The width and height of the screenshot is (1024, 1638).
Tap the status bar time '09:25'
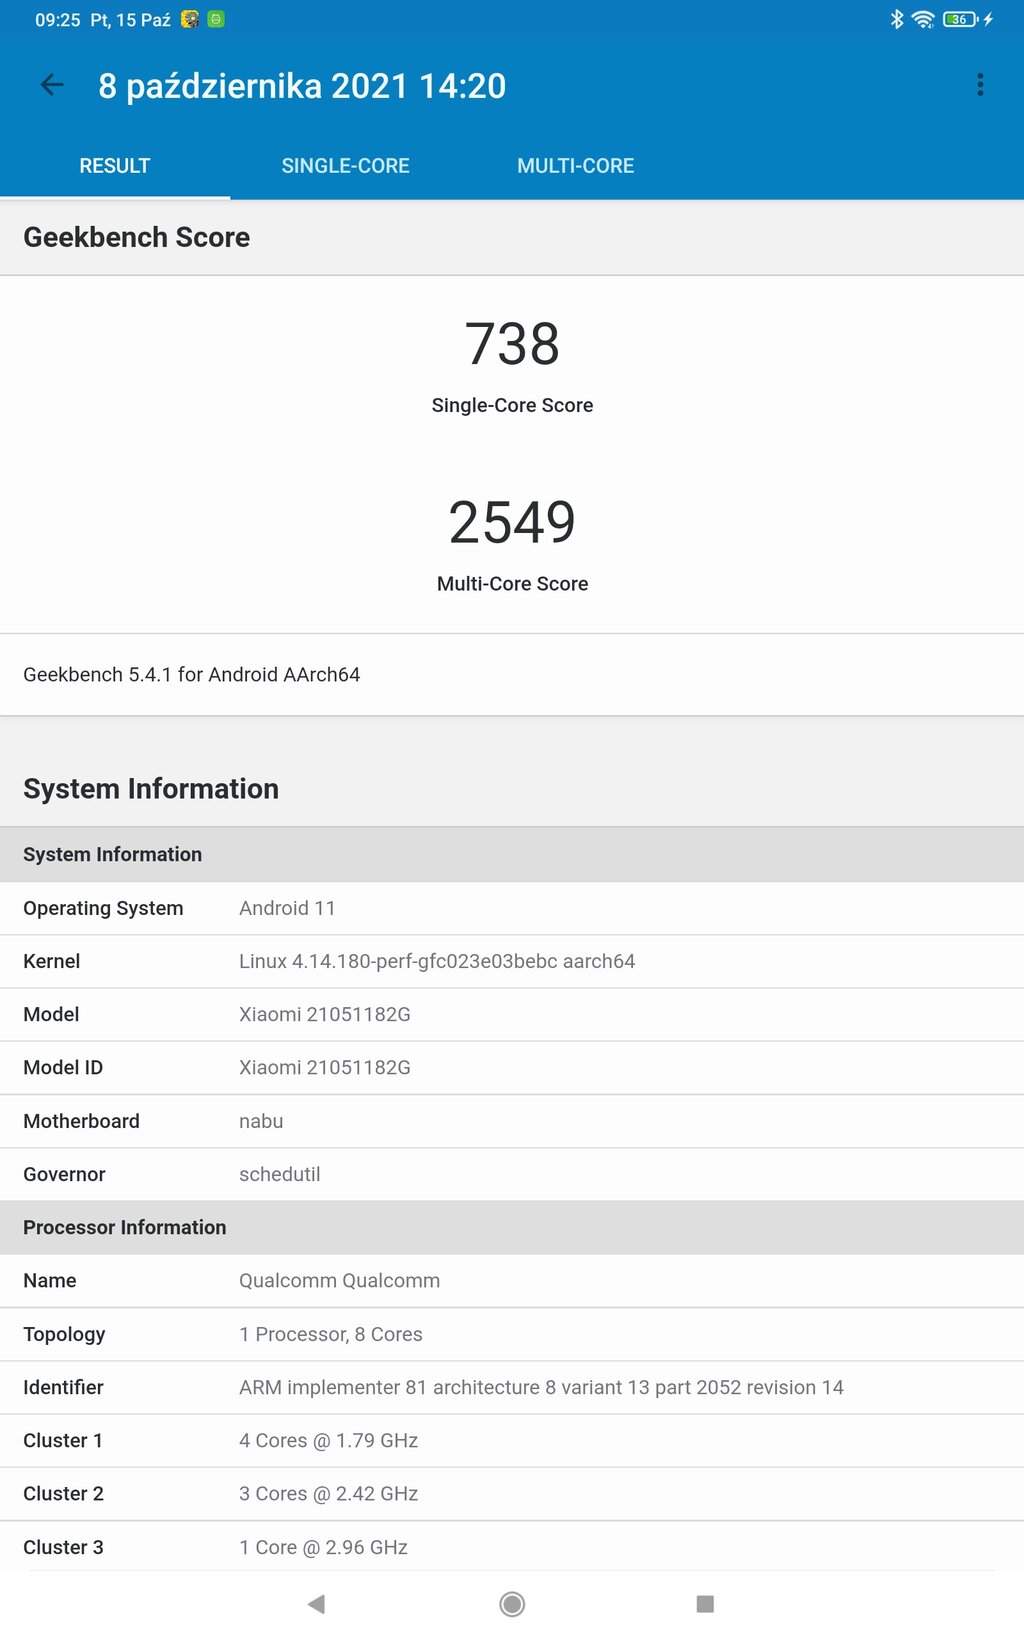[58, 20]
